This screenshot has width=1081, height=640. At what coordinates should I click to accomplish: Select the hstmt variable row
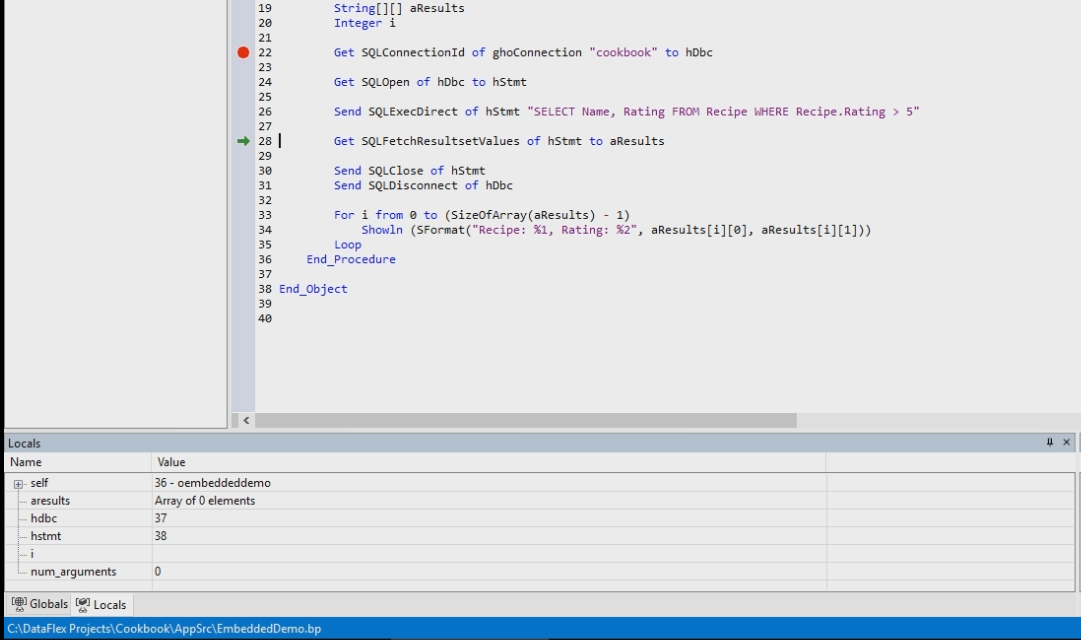46,536
